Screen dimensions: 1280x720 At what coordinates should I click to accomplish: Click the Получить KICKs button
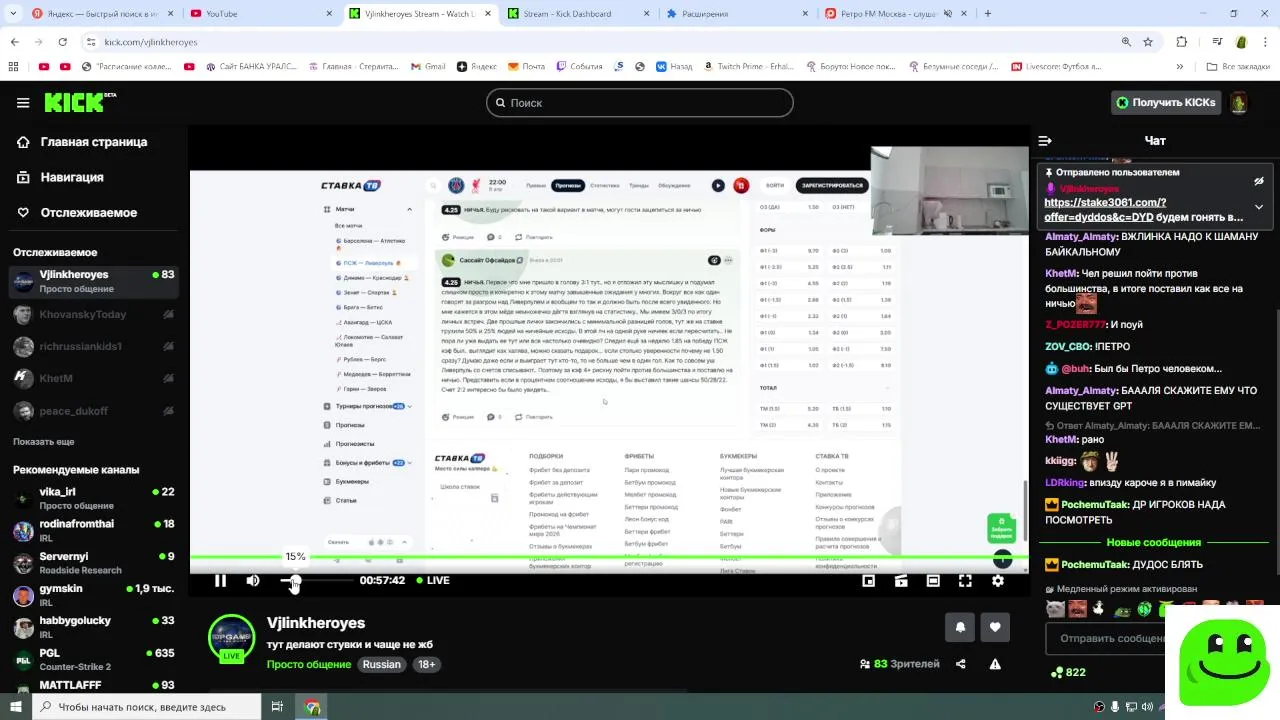tap(1166, 103)
